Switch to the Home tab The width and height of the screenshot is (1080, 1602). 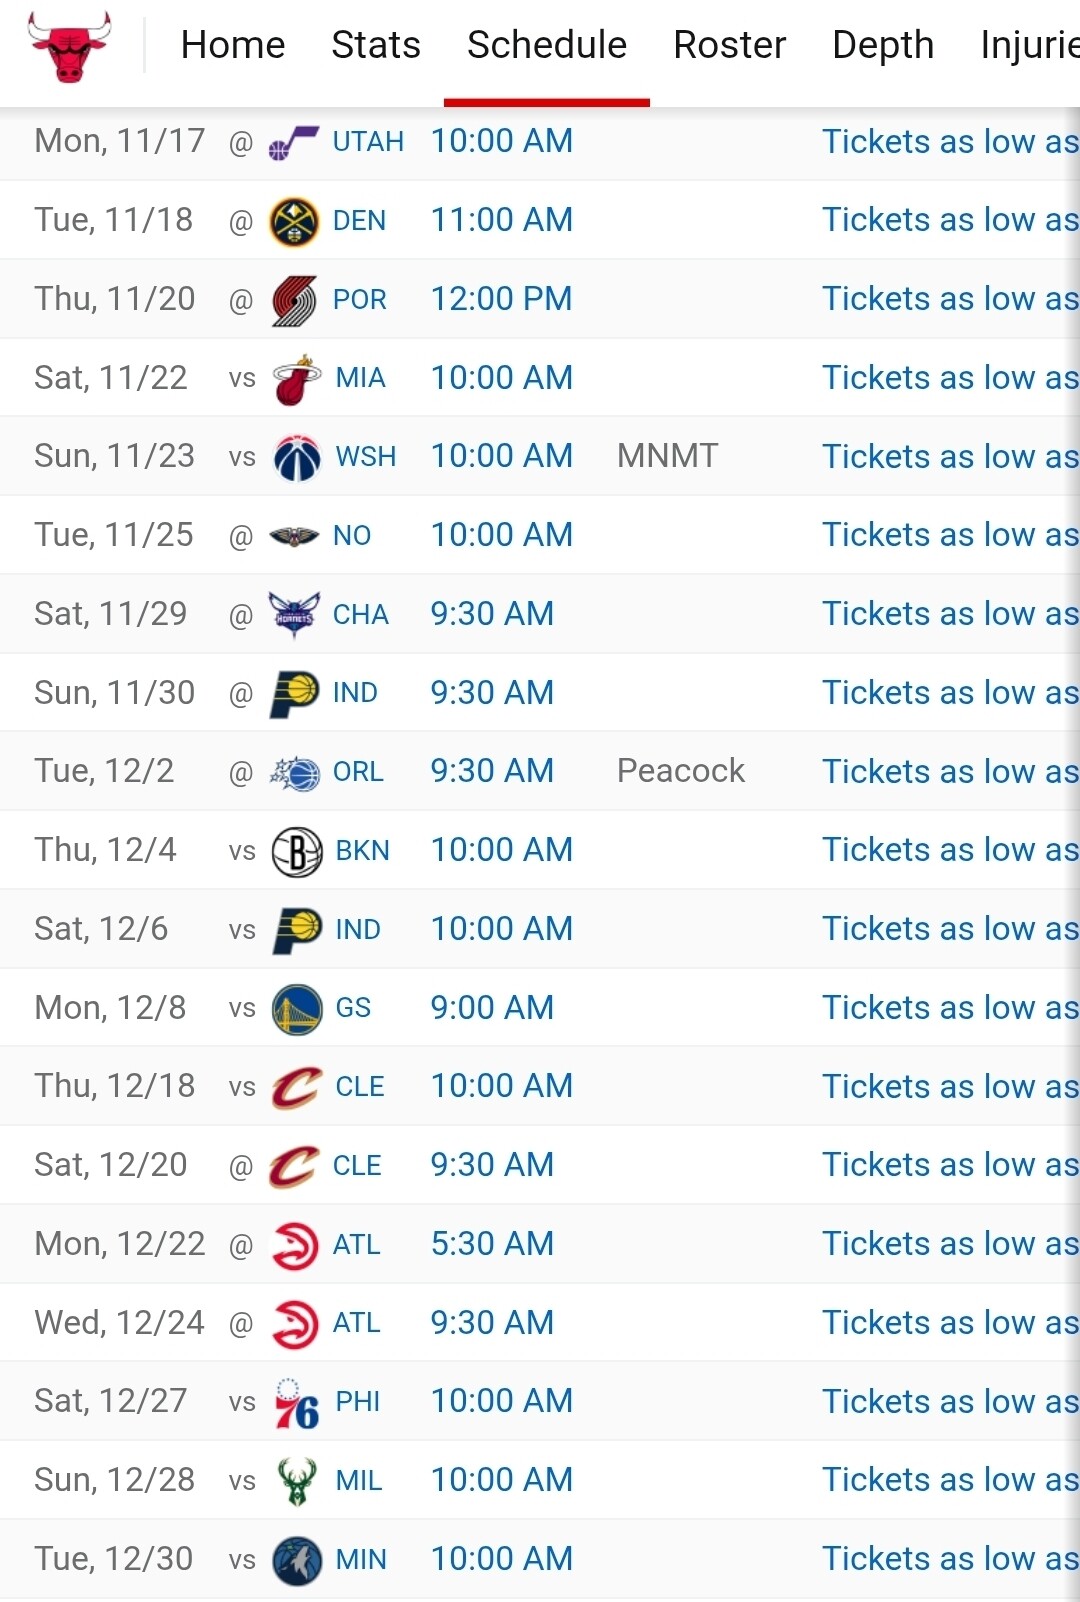click(233, 45)
